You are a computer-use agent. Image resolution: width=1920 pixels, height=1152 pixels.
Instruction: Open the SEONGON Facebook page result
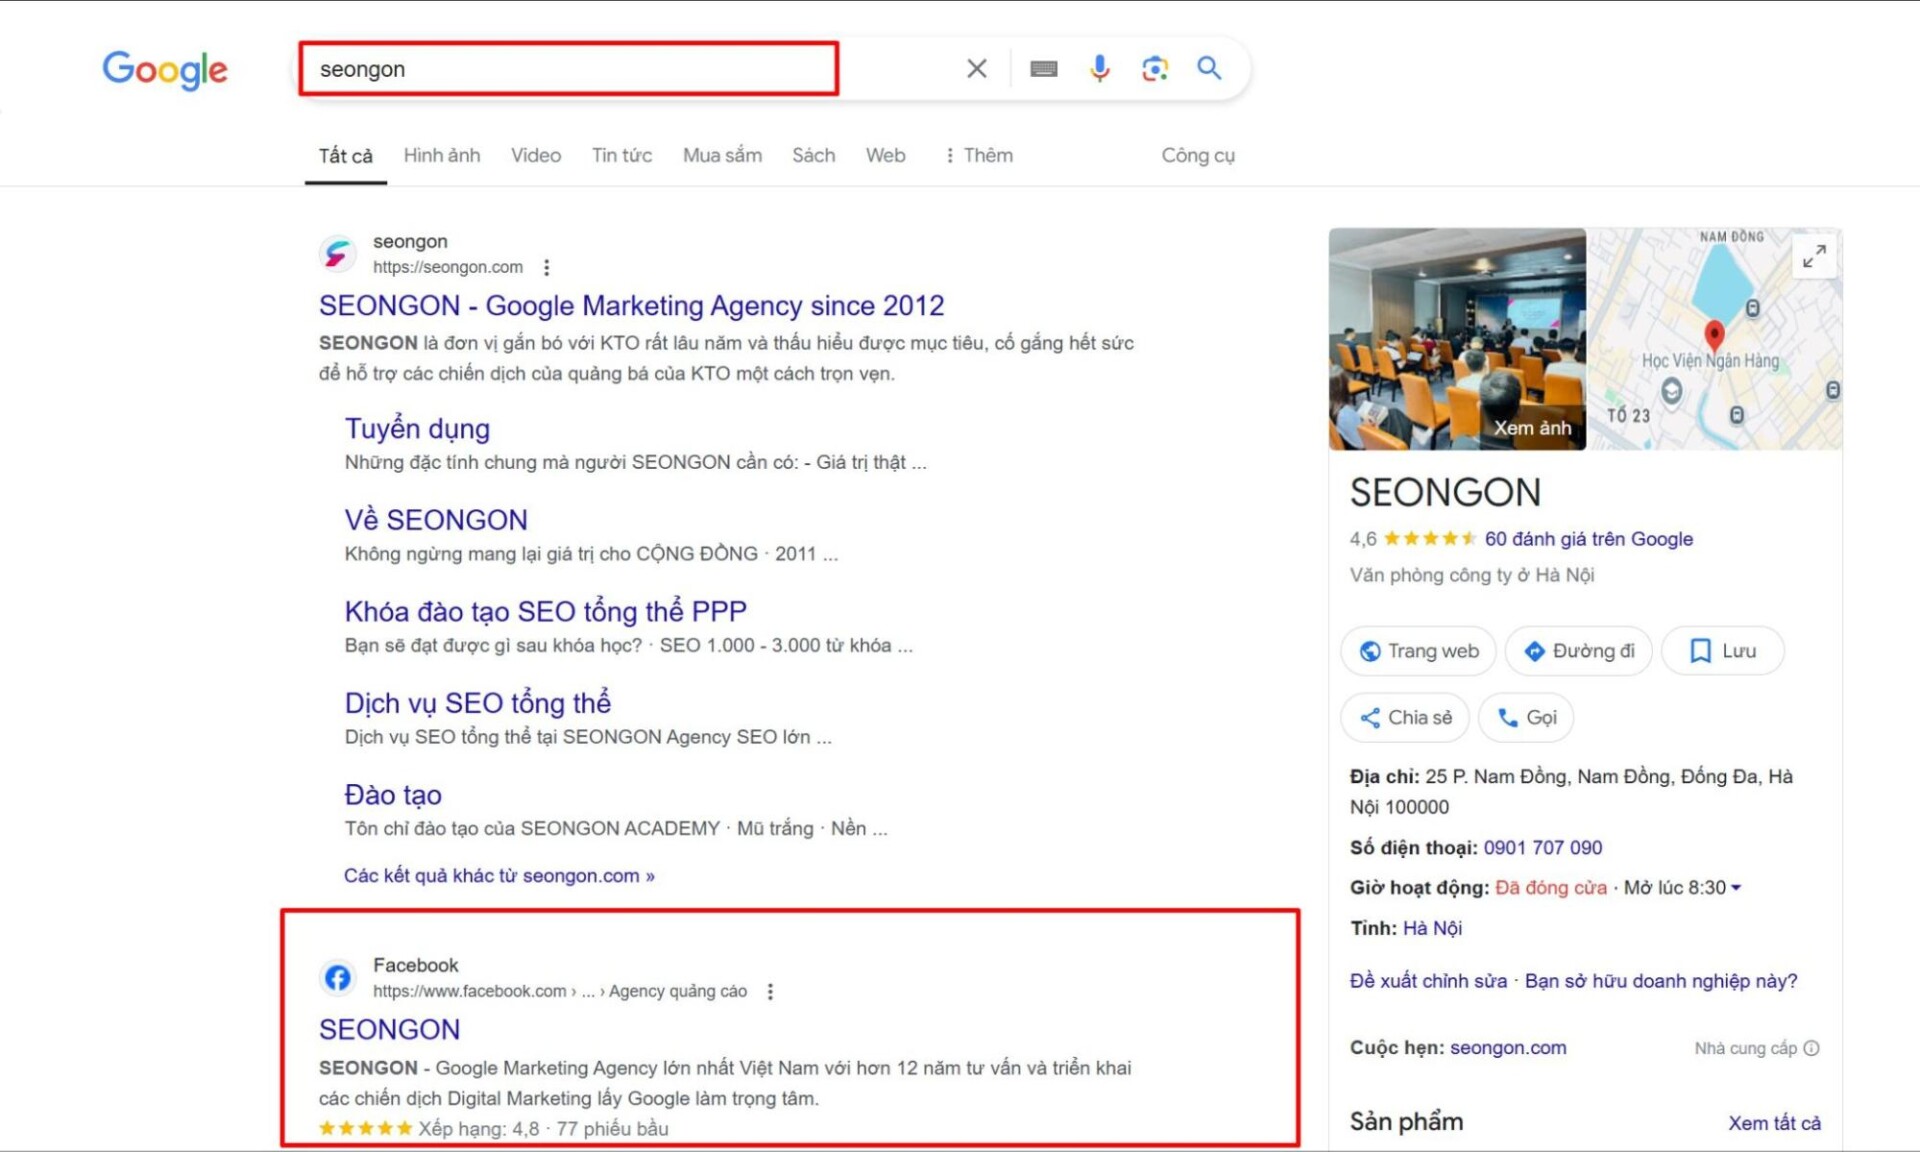389,1029
